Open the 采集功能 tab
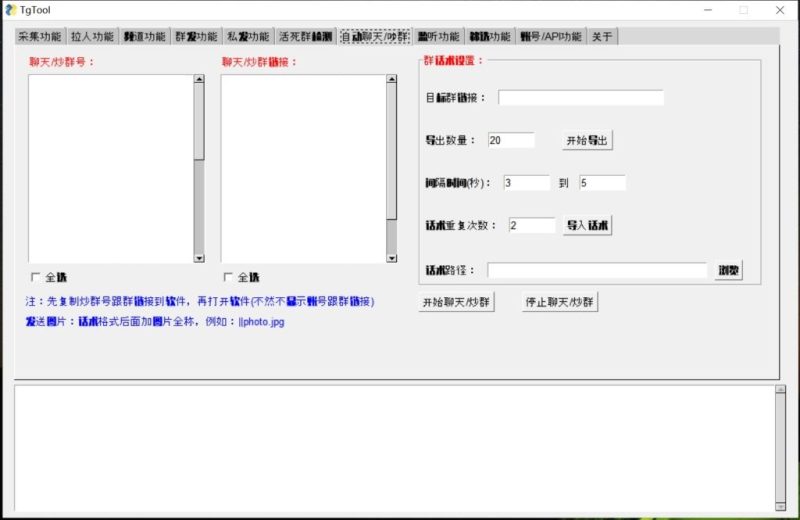The width and height of the screenshot is (800, 520). (40, 37)
